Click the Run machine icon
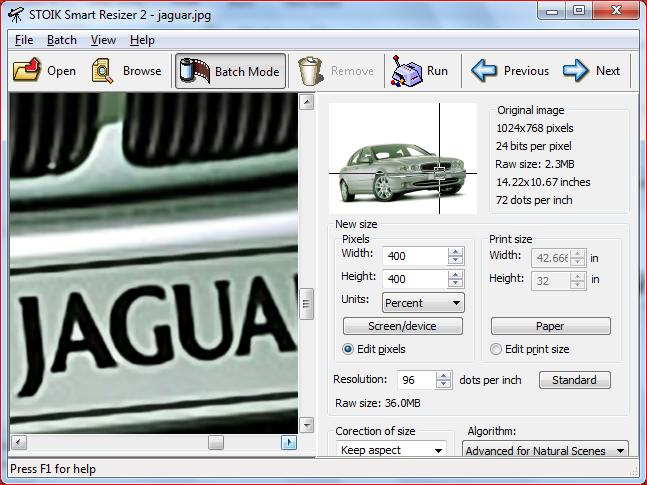This screenshot has width=647, height=485. click(406, 71)
